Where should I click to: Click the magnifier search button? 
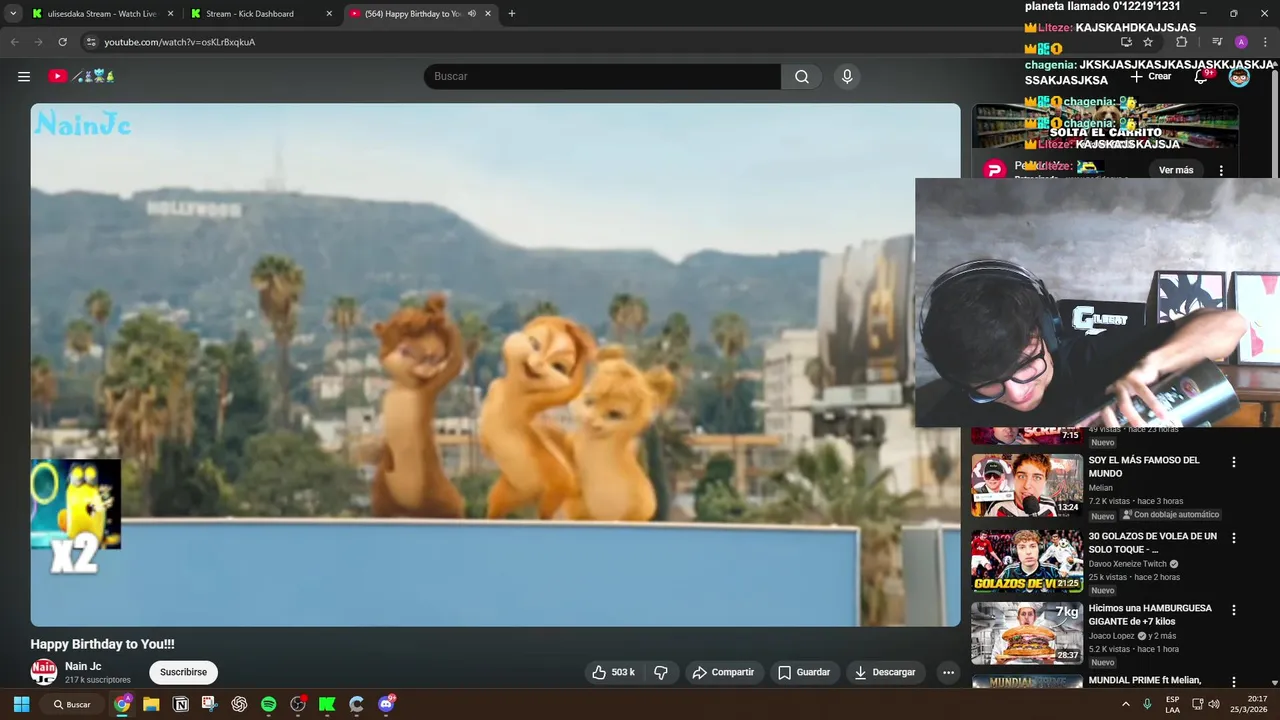(x=802, y=76)
